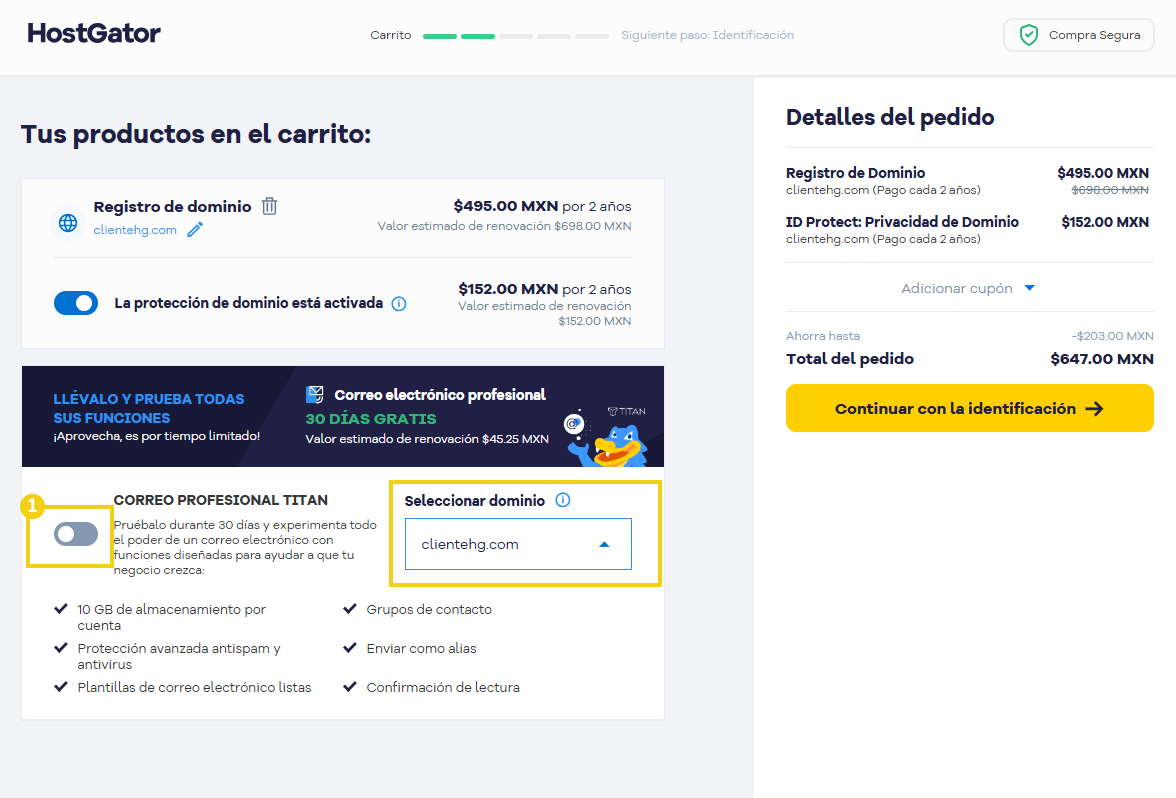This screenshot has width=1176, height=798.
Task: Click the globe icon beside Registro de dominio
Action: tap(68, 223)
